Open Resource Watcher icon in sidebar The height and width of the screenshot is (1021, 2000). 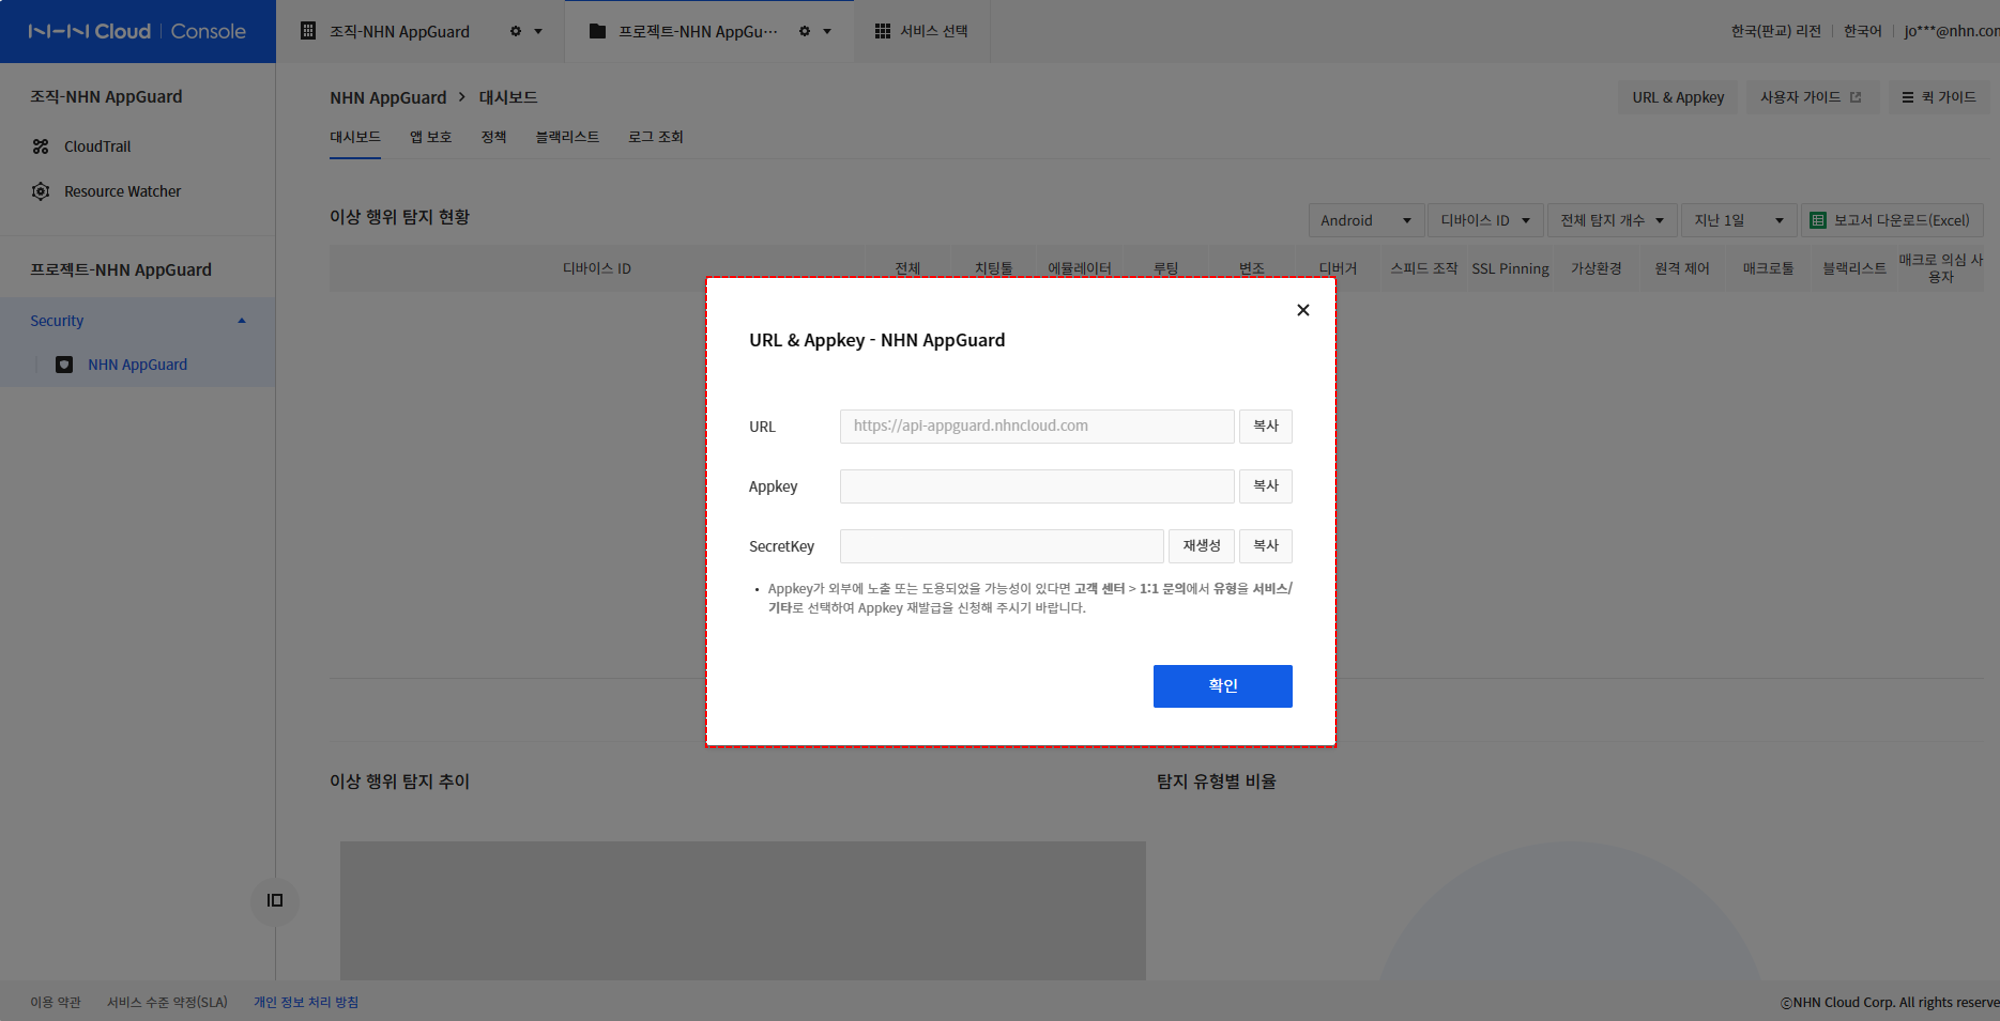tap(41, 191)
